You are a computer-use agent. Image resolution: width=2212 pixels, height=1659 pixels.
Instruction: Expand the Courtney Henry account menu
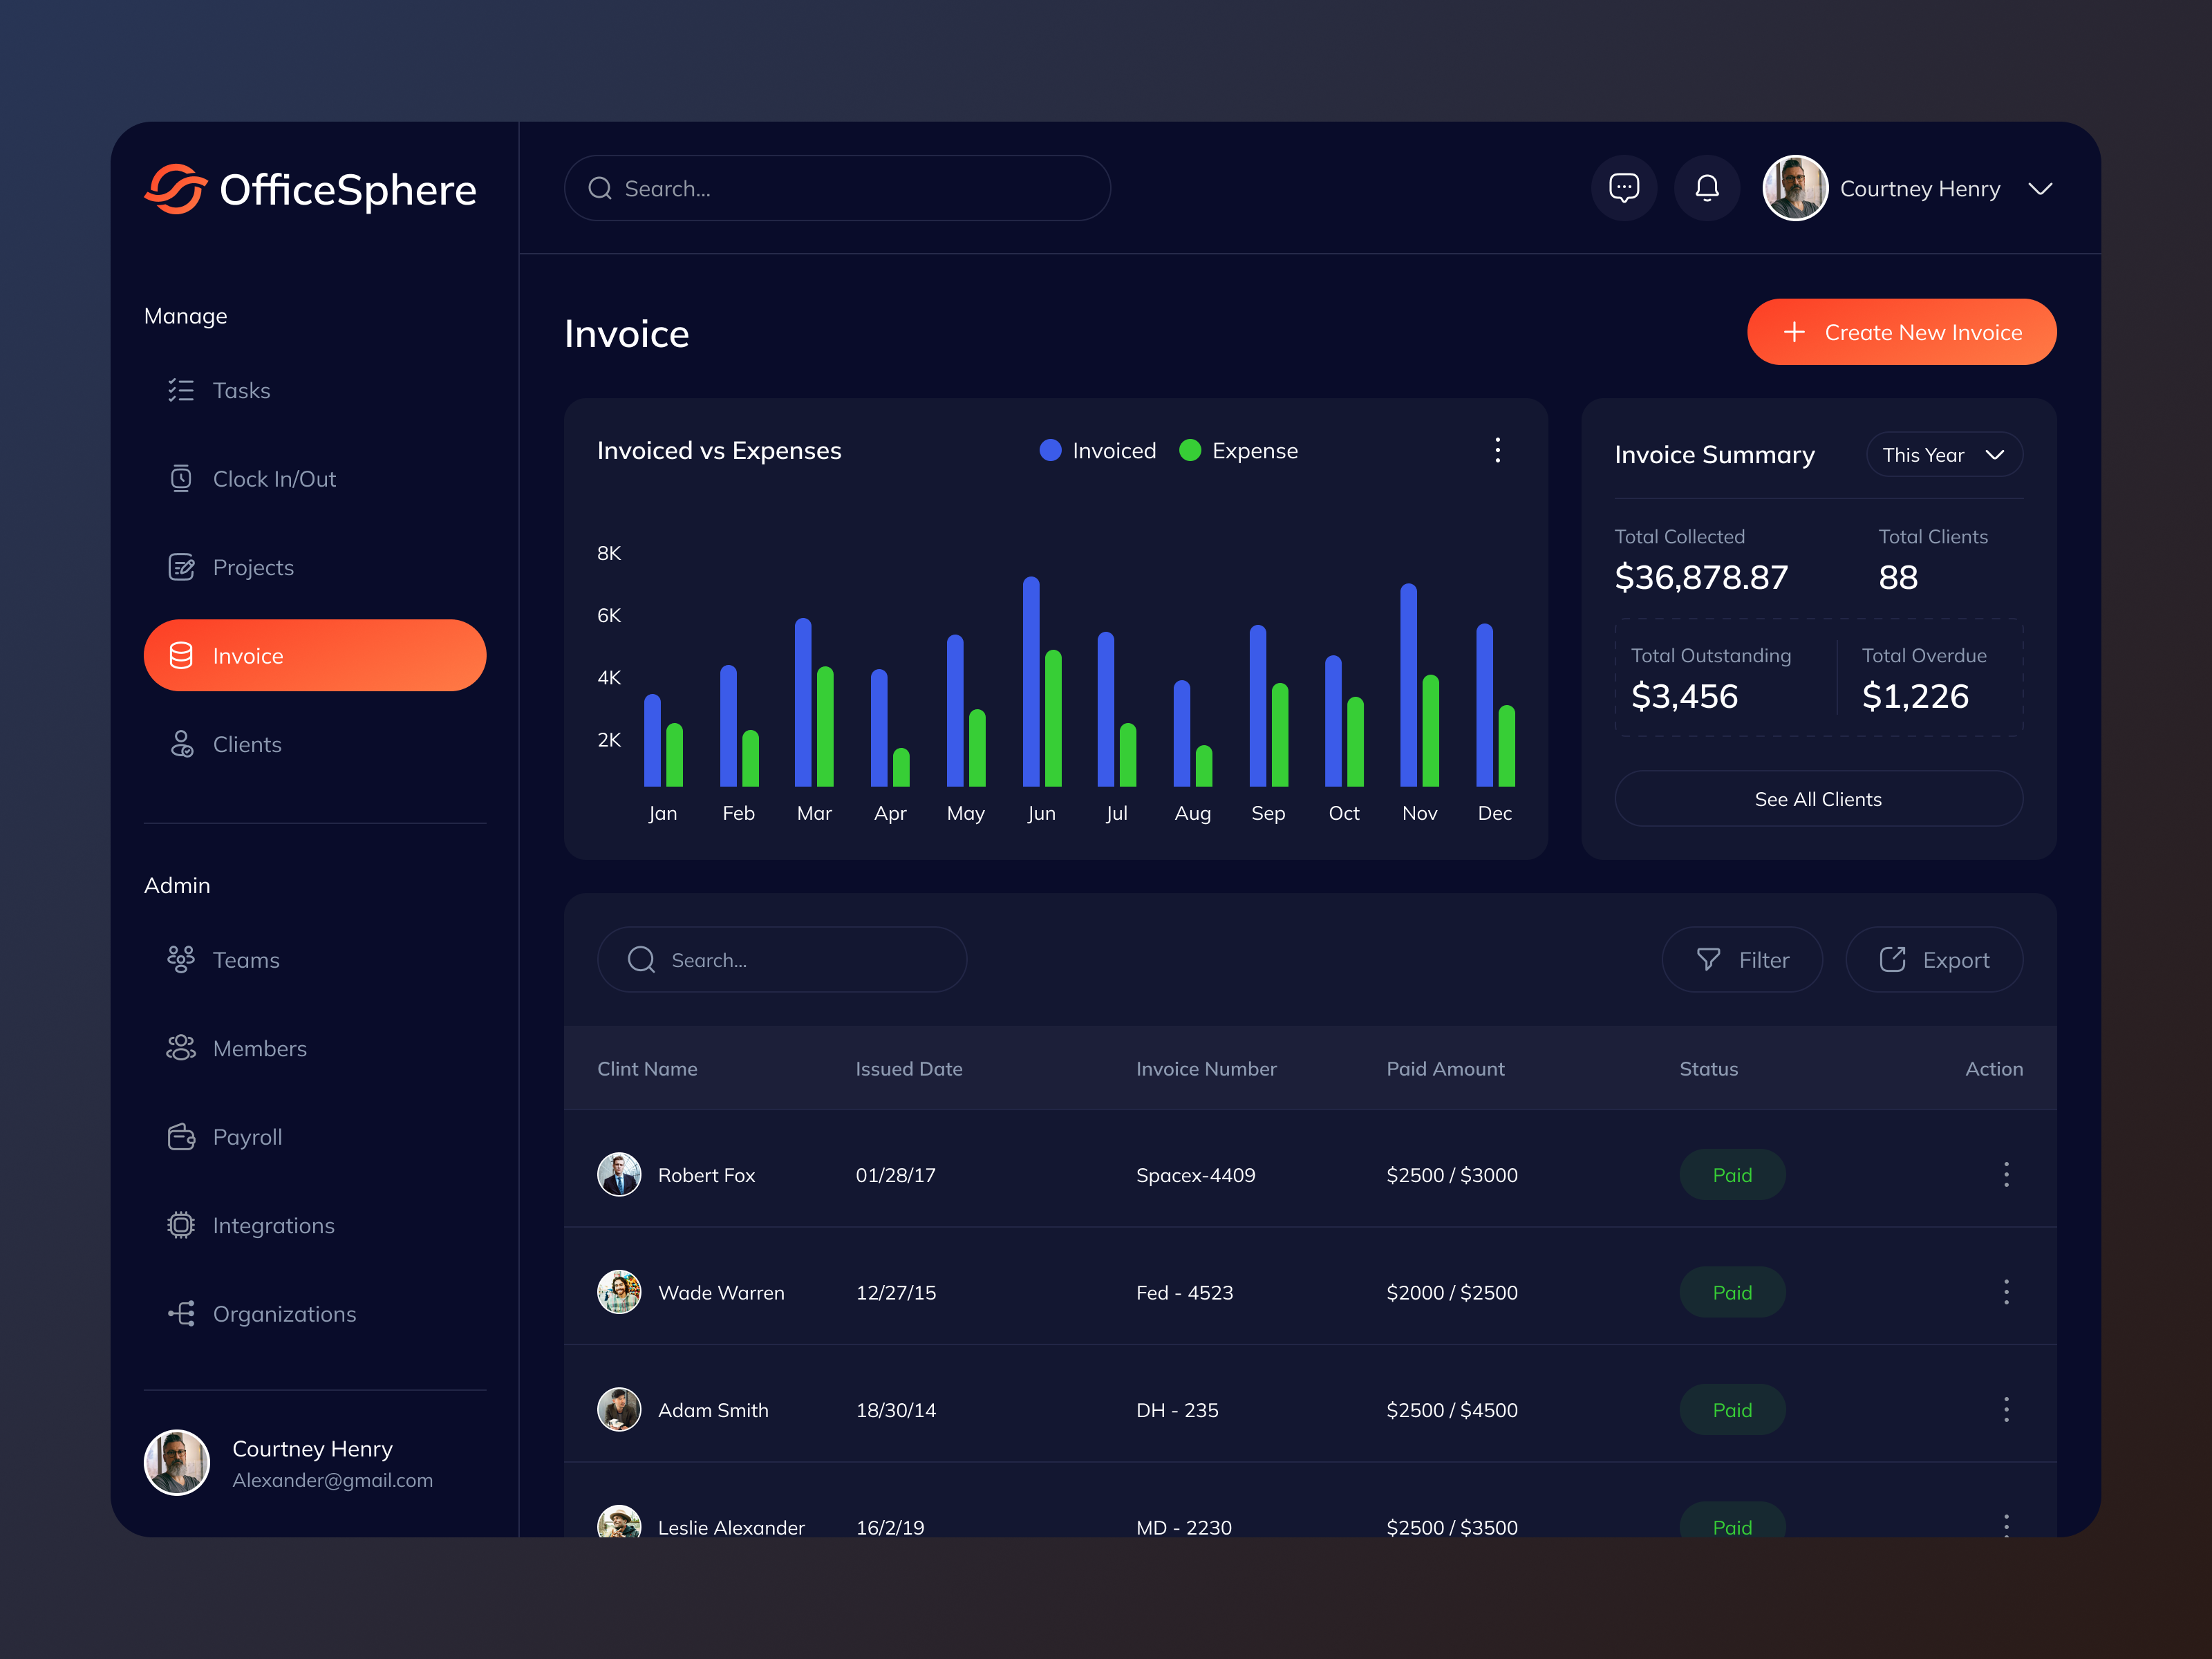click(x=2040, y=188)
